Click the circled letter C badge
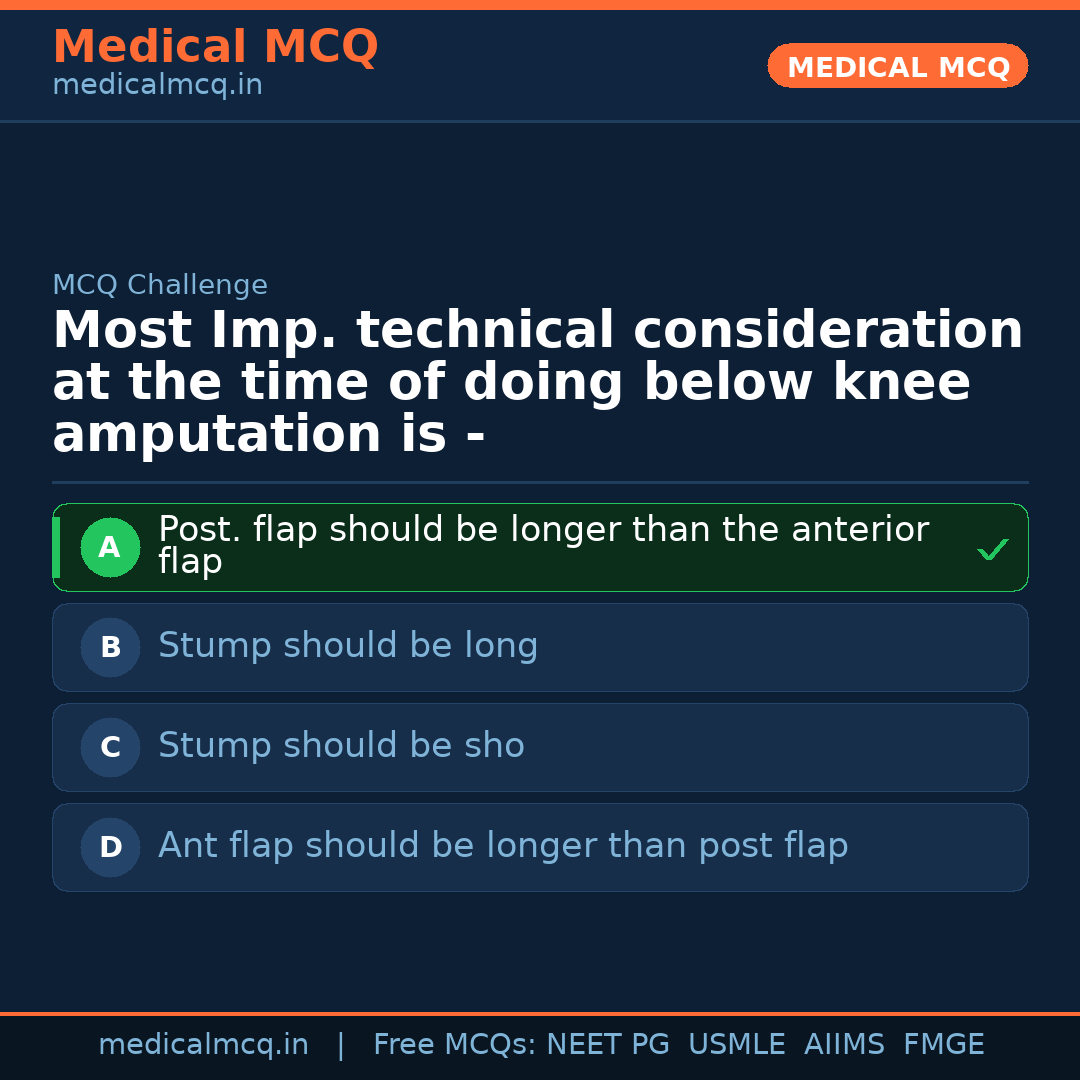 (x=110, y=748)
